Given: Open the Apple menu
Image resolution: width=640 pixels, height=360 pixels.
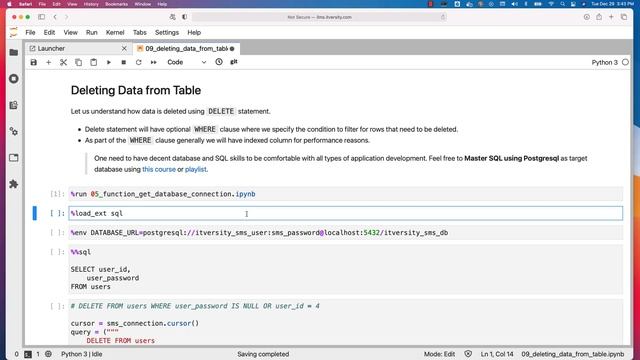Looking at the screenshot, I should click(9, 4).
